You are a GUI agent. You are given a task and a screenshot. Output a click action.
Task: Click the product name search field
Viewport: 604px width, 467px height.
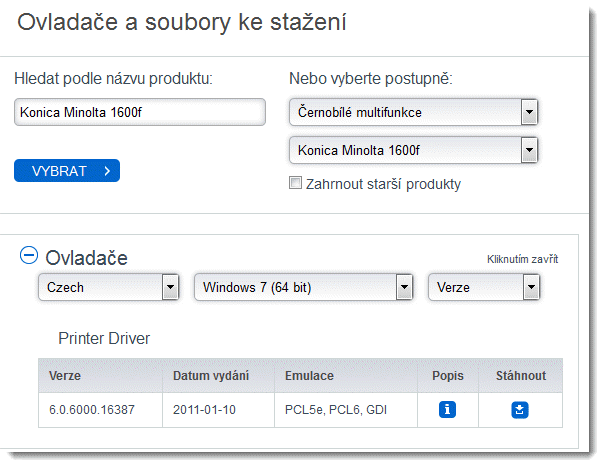point(140,112)
